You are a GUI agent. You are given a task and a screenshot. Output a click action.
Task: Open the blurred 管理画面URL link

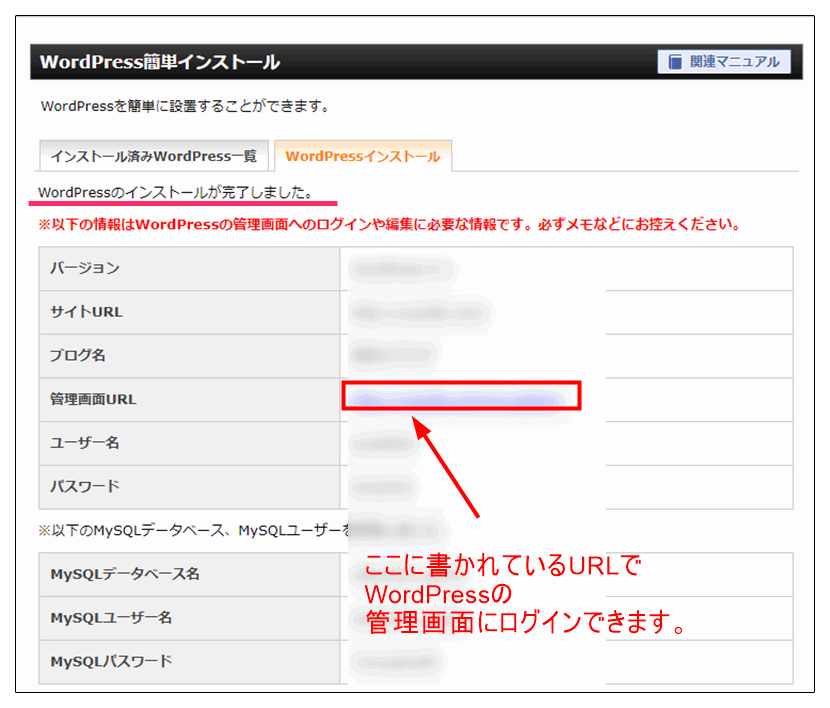click(x=458, y=399)
